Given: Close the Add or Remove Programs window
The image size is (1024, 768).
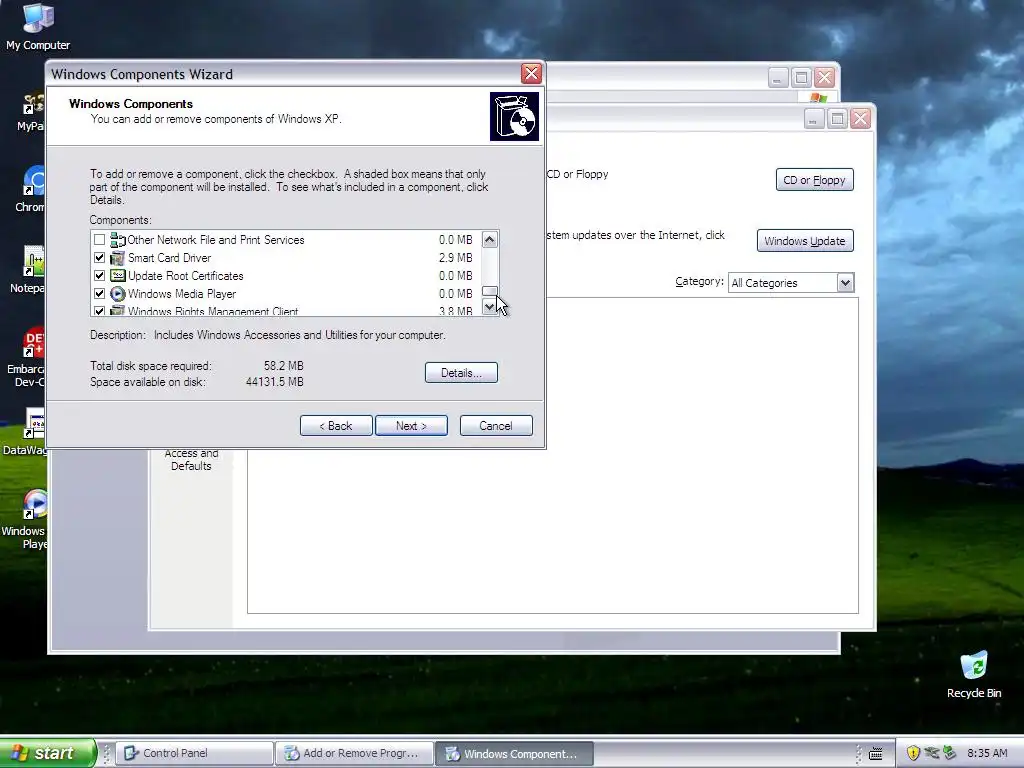Looking at the screenshot, I should pos(861,119).
